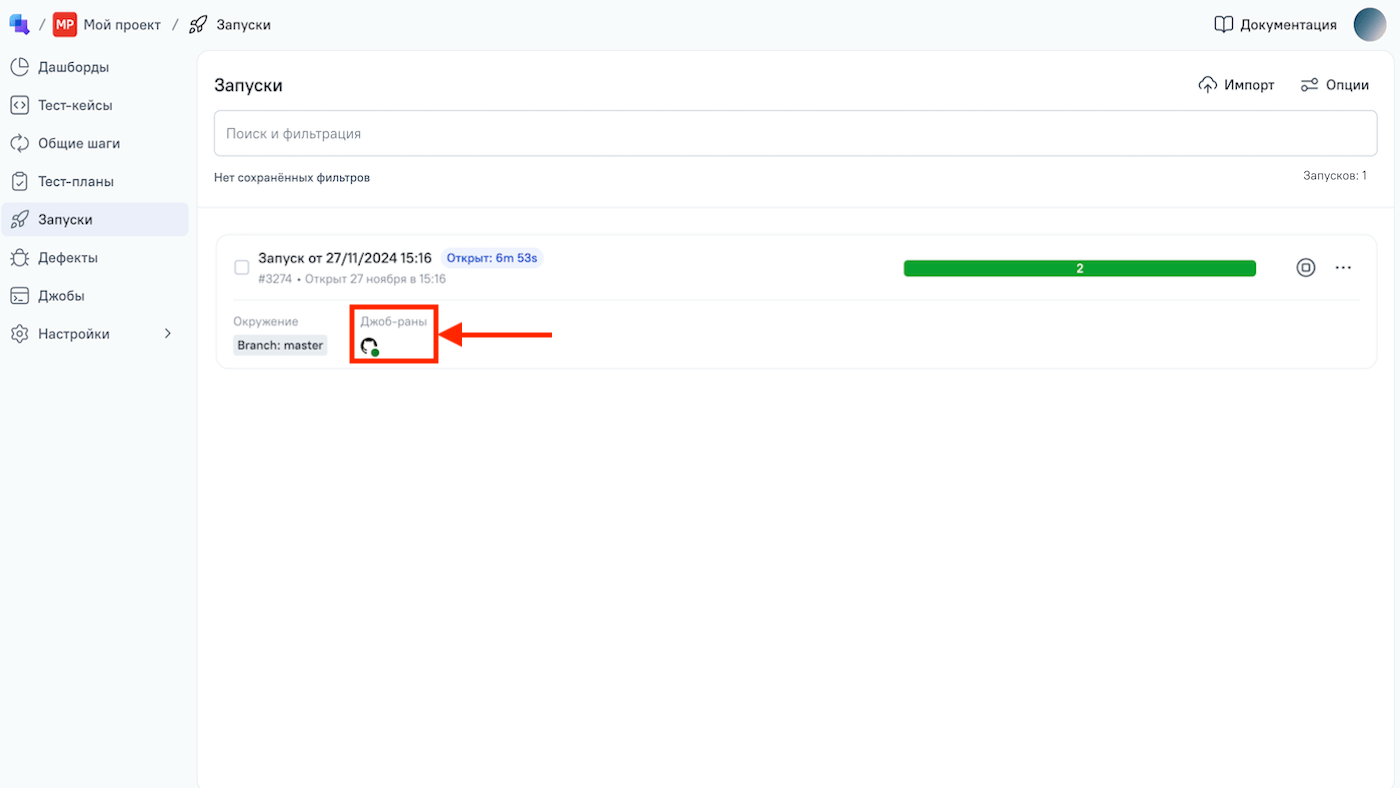The width and height of the screenshot is (1400, 788).
Task: Click the green launch progress bar
Action: click(x=1079, y=268)
